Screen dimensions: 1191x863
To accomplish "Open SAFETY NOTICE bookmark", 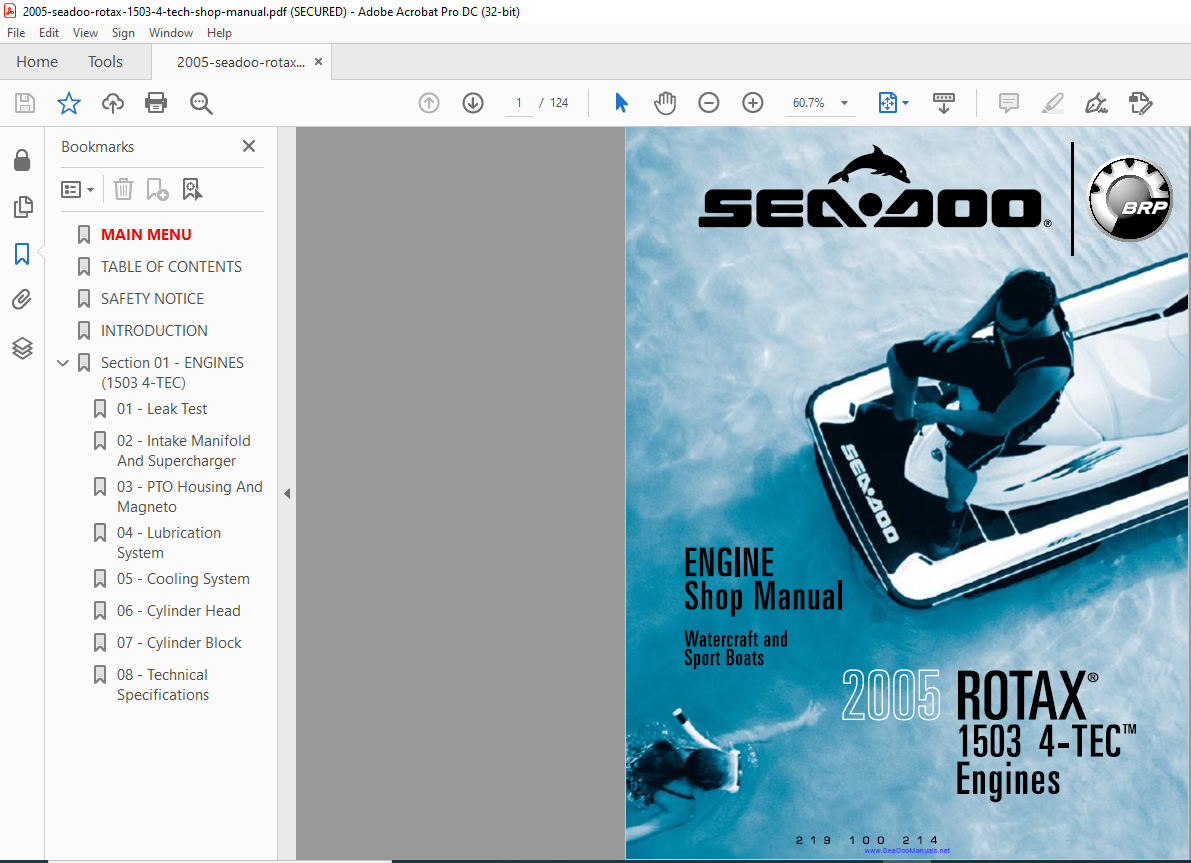I will click(x=152, y=299).
